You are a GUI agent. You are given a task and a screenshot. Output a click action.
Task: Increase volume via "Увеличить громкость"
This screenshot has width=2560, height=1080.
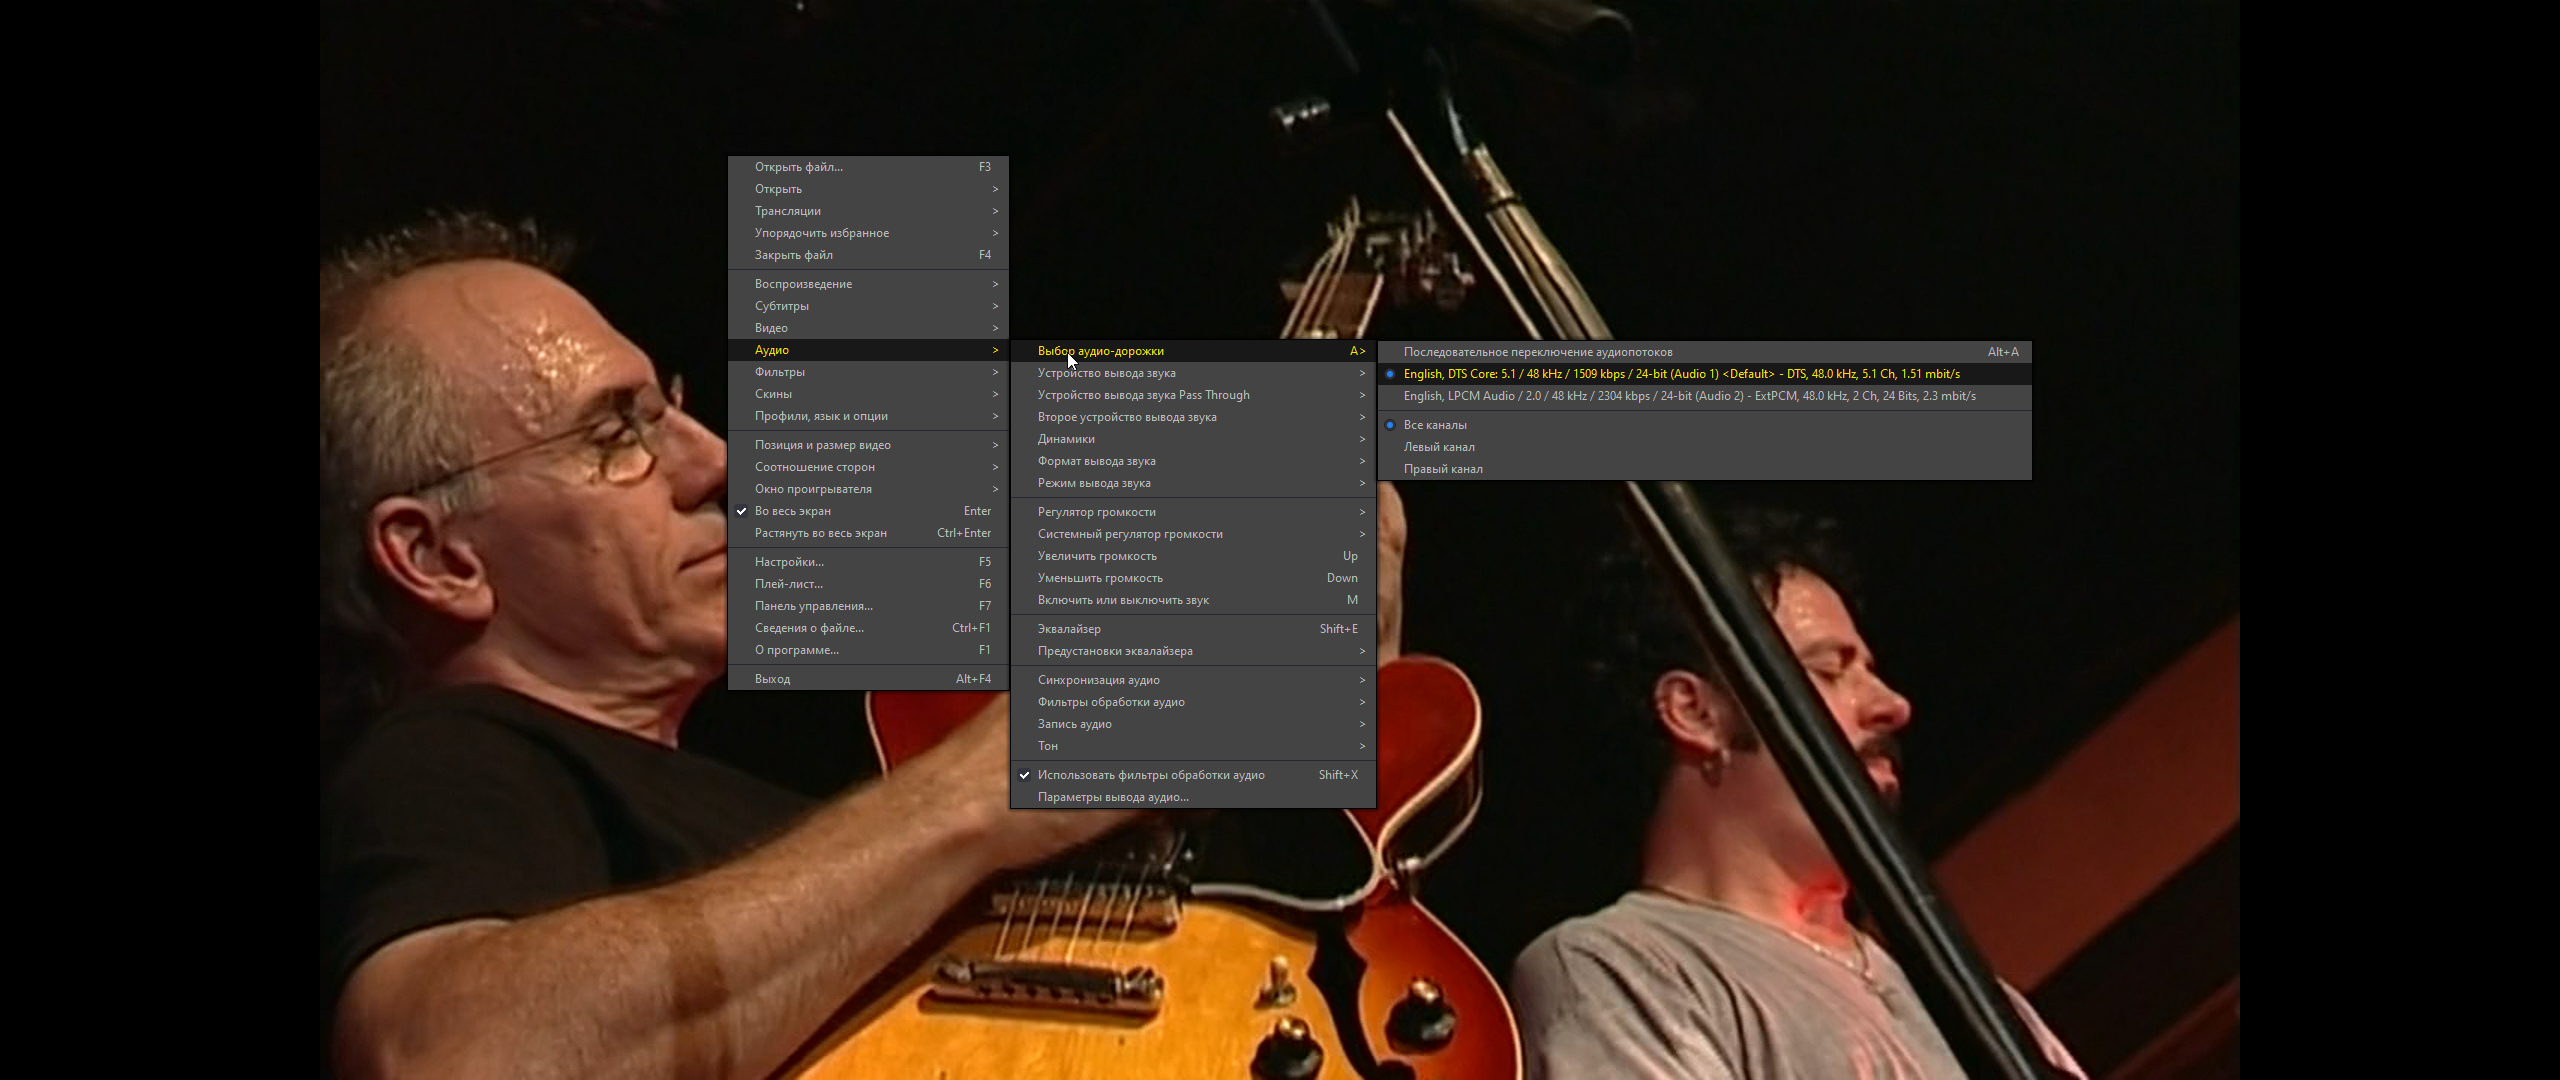click(1097, 555)
